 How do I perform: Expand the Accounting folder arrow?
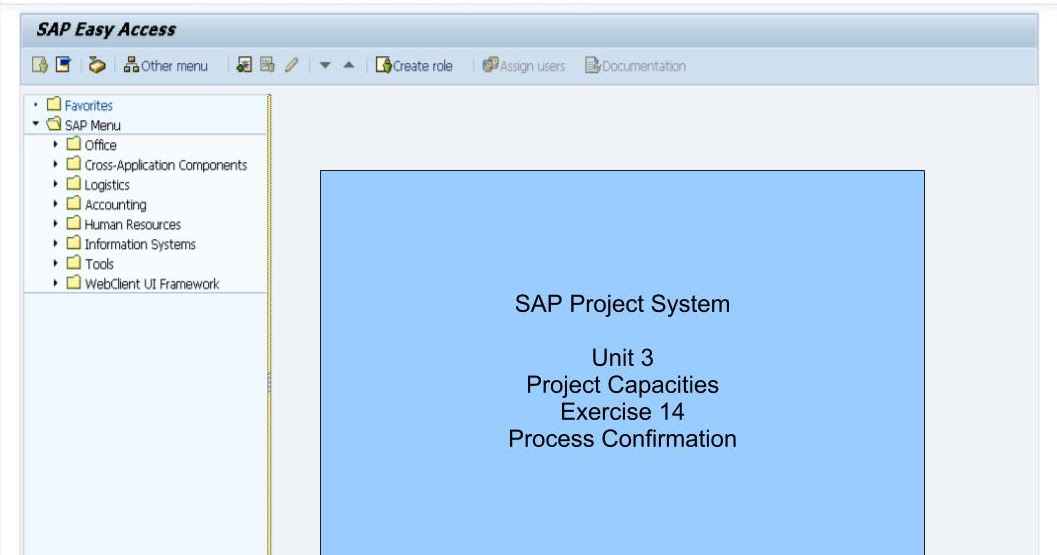[55, 203]
